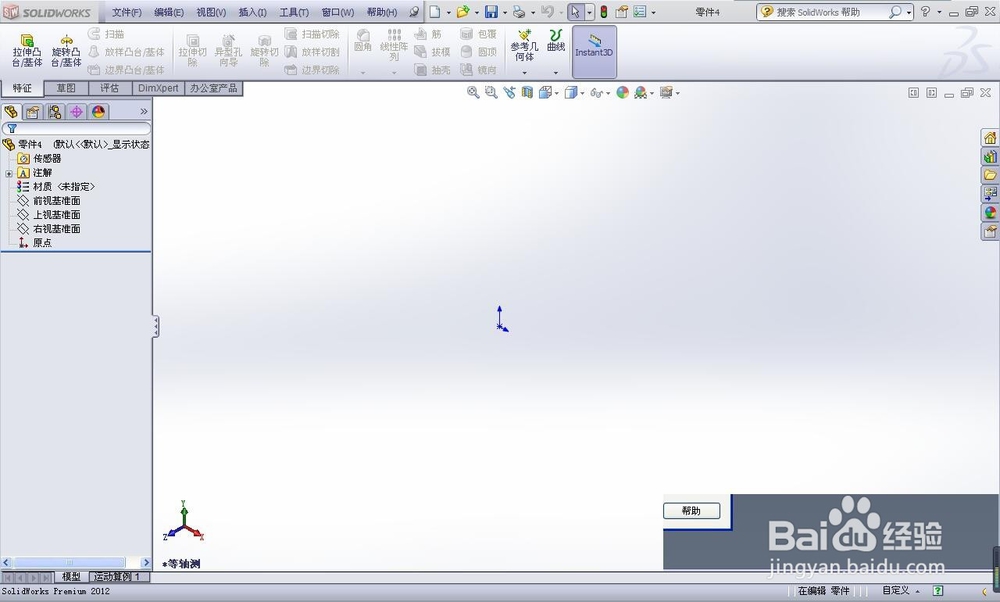
Task: Open DimXpertManager crosshair tab
Action: 77,112
